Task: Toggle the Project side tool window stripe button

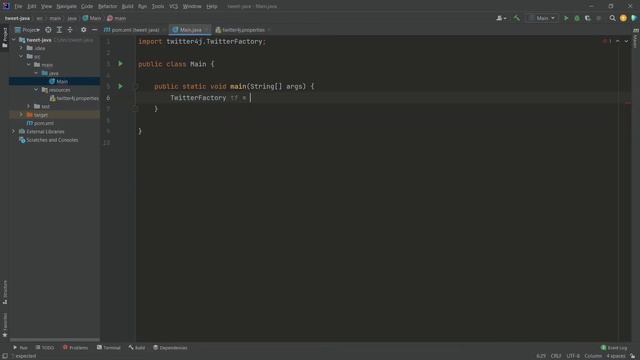Action: pos(5,37)
